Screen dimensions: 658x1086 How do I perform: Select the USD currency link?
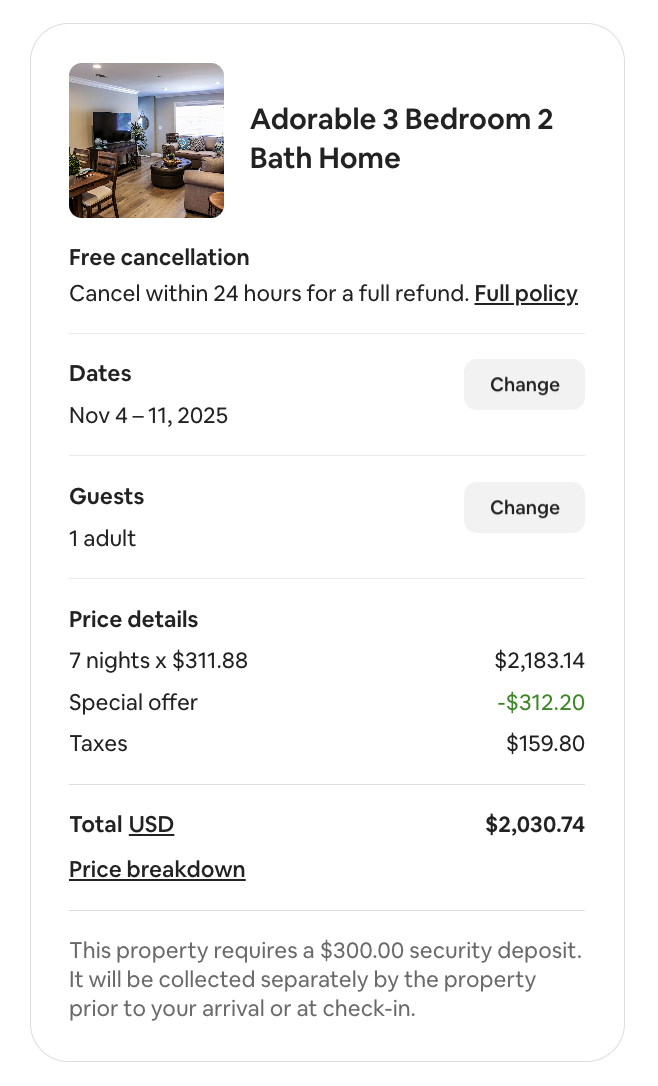(151, 825)
